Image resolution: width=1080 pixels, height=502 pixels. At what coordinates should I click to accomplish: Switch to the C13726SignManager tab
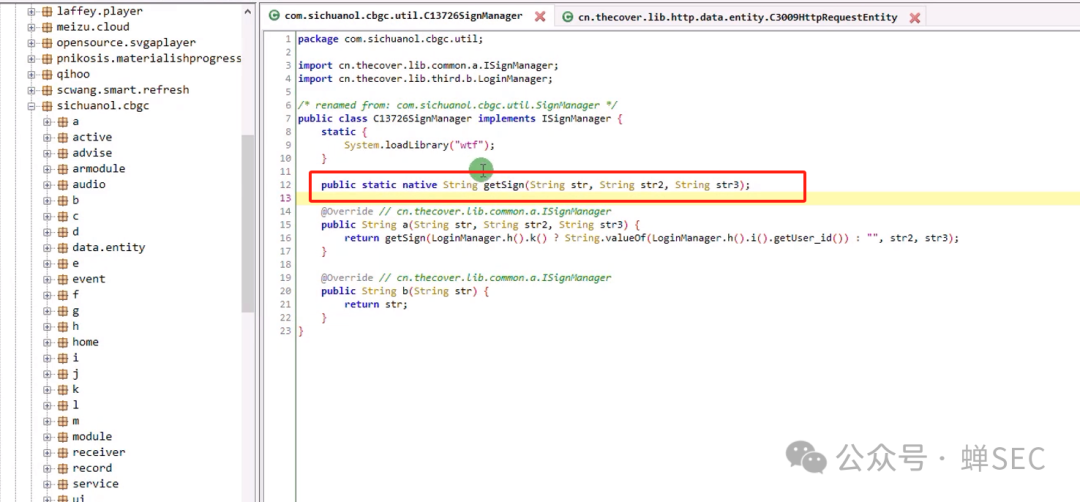[404, 16]
